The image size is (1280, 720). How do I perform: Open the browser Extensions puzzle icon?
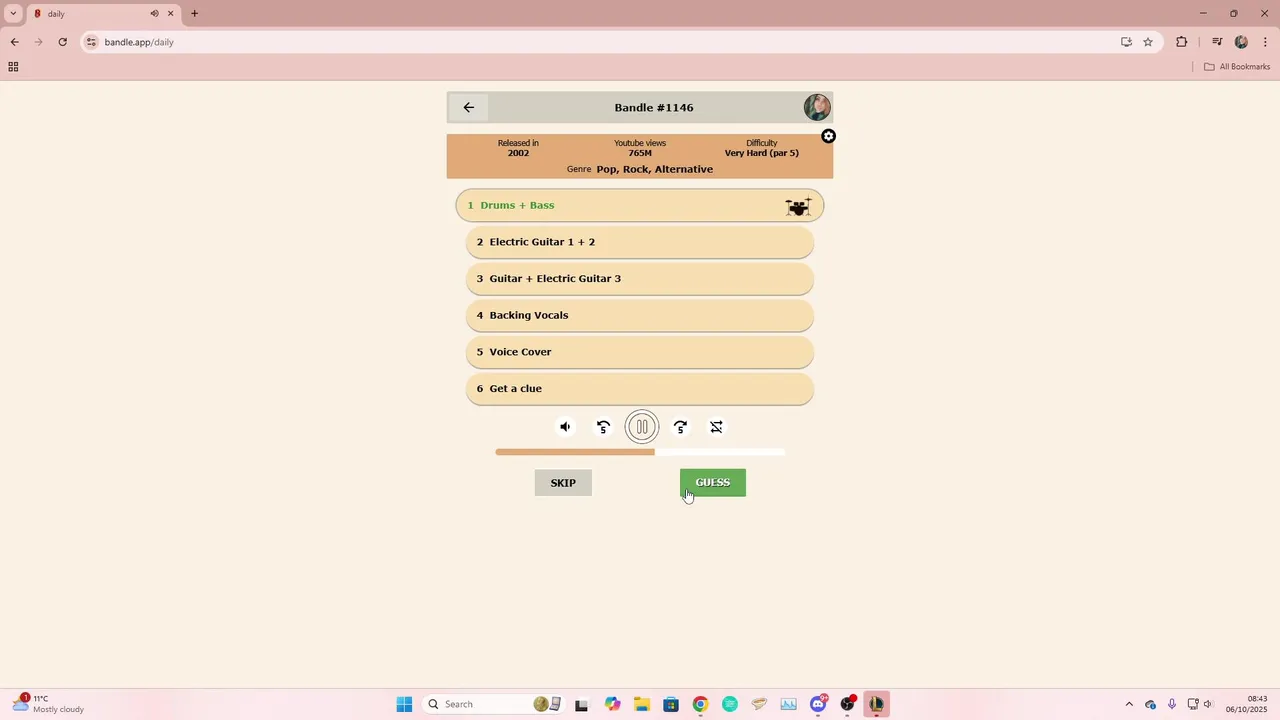[x=1182, y=42]
